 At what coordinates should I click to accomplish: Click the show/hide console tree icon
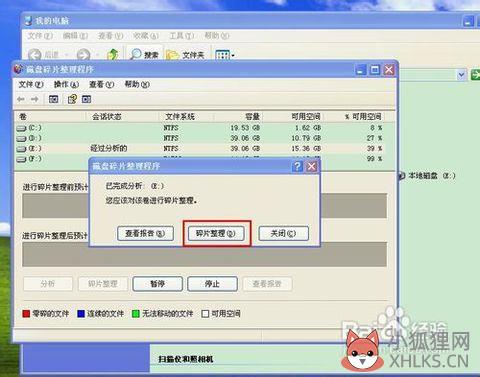click(54, 99)
